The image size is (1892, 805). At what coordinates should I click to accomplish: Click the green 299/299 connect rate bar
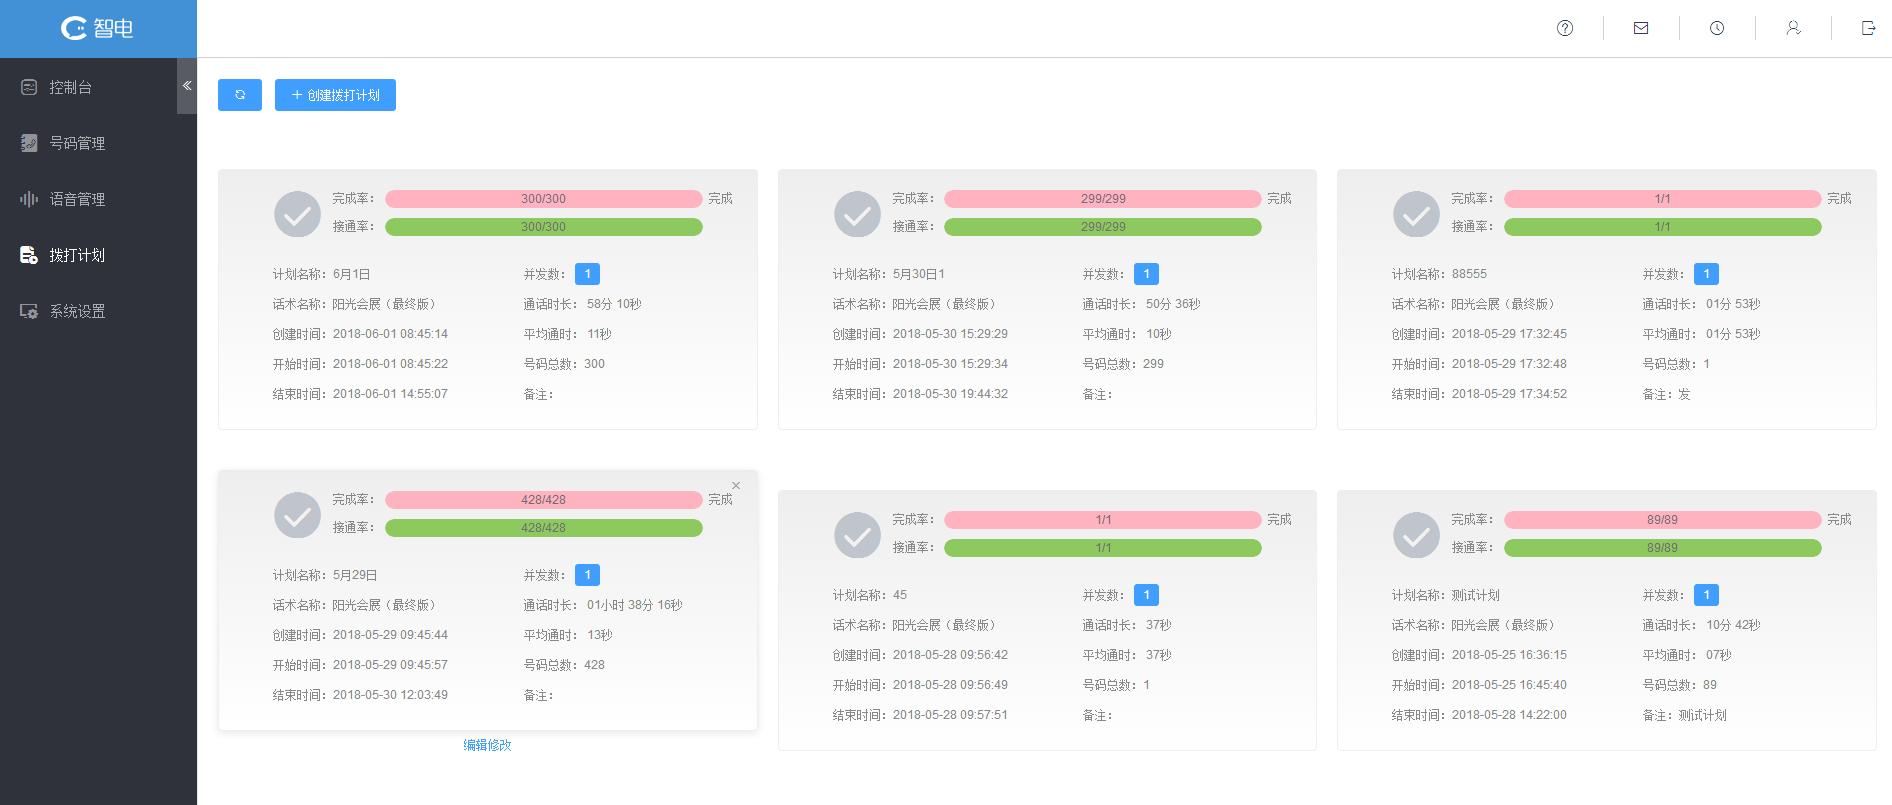1103,227
